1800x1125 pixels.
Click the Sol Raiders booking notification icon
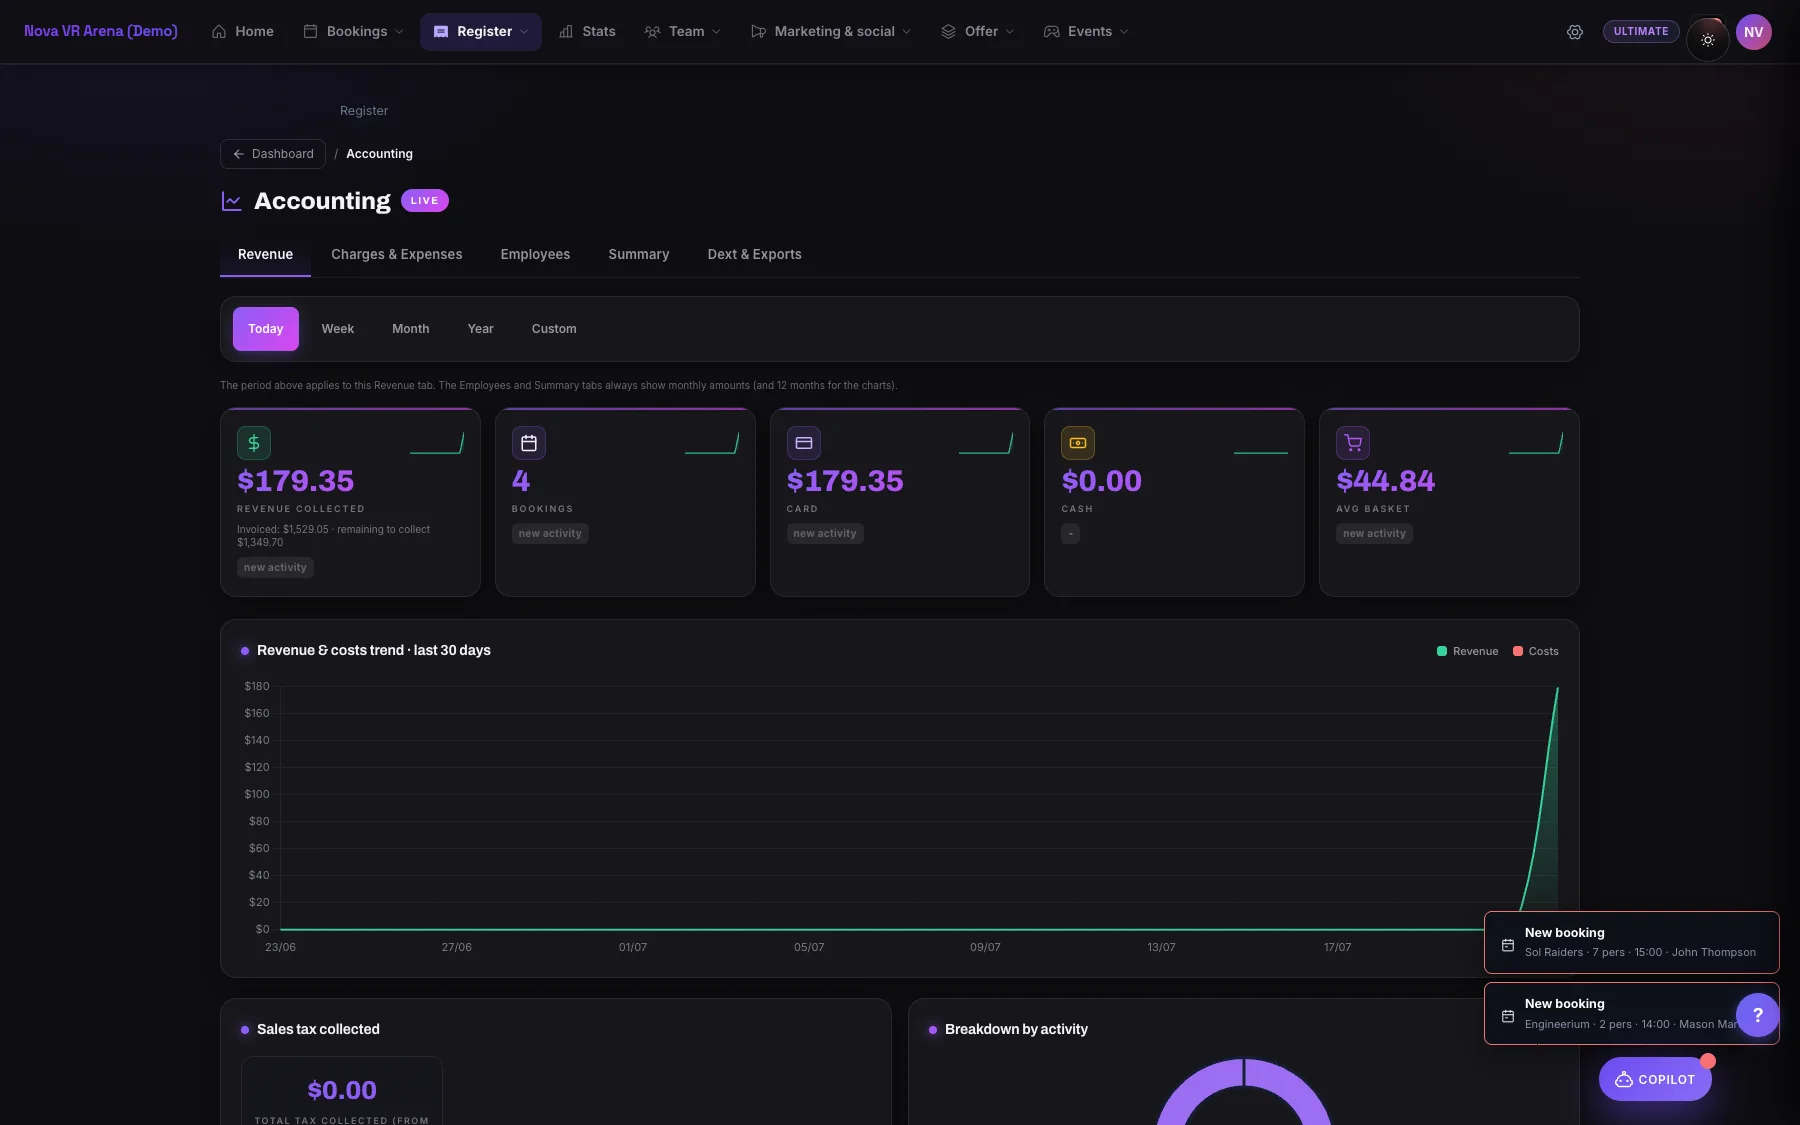(x=1508, y=944)
